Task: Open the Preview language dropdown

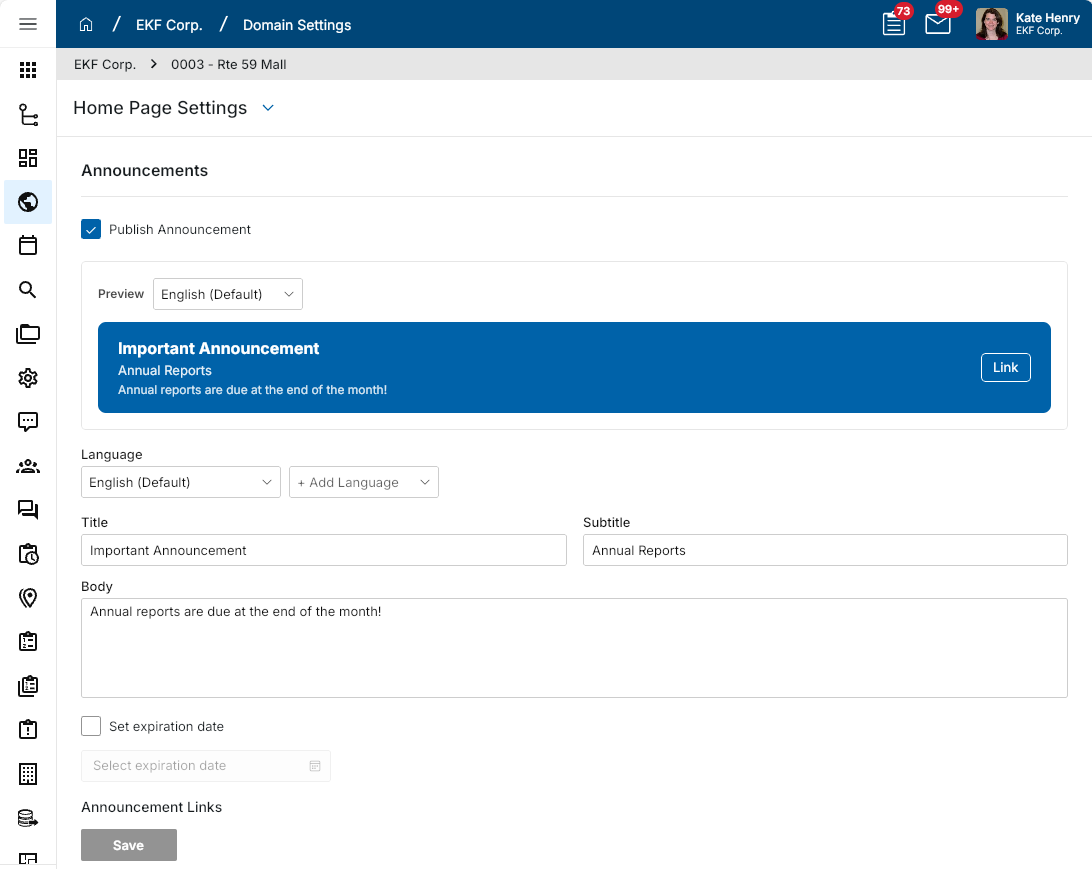Action: (227, 294)
